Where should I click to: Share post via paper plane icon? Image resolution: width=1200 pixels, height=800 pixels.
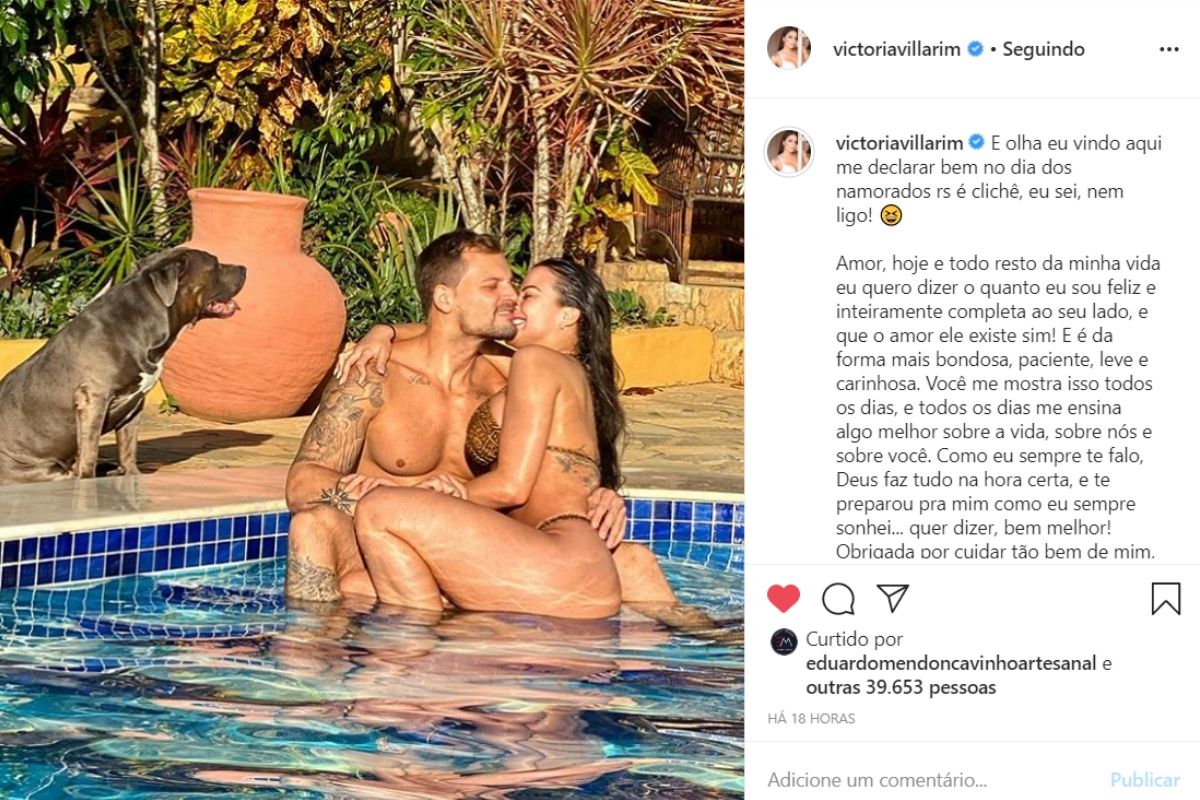tap(892, 598)
